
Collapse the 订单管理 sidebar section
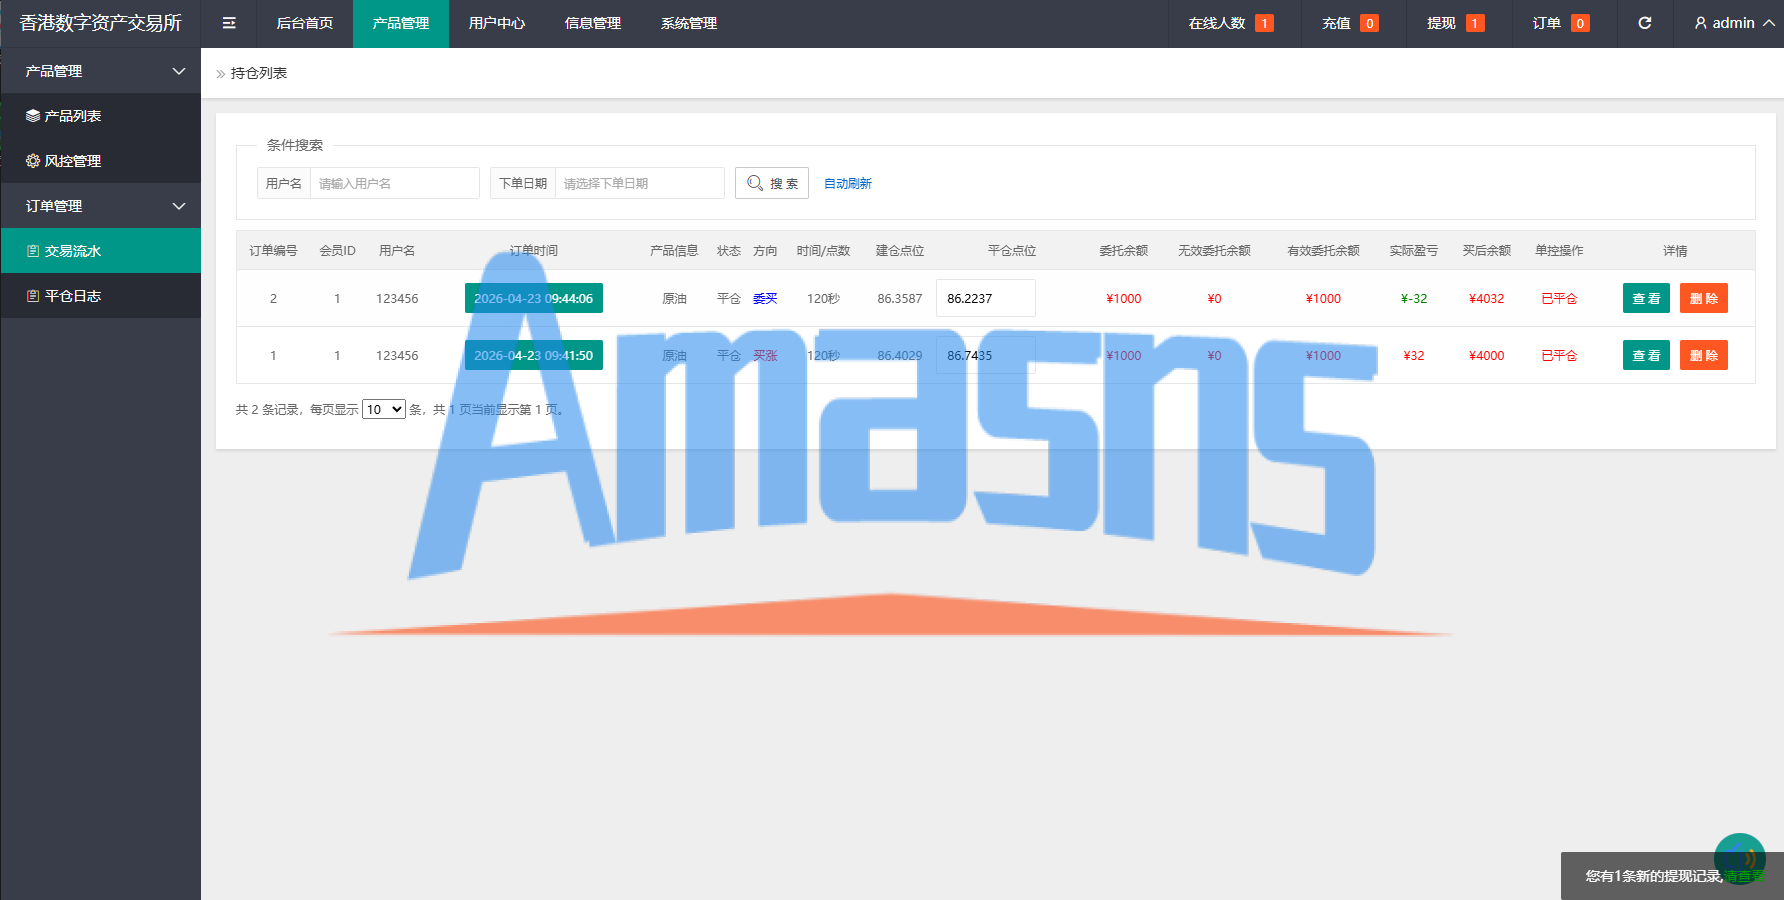pyautogui.click(x=100, y=206)
